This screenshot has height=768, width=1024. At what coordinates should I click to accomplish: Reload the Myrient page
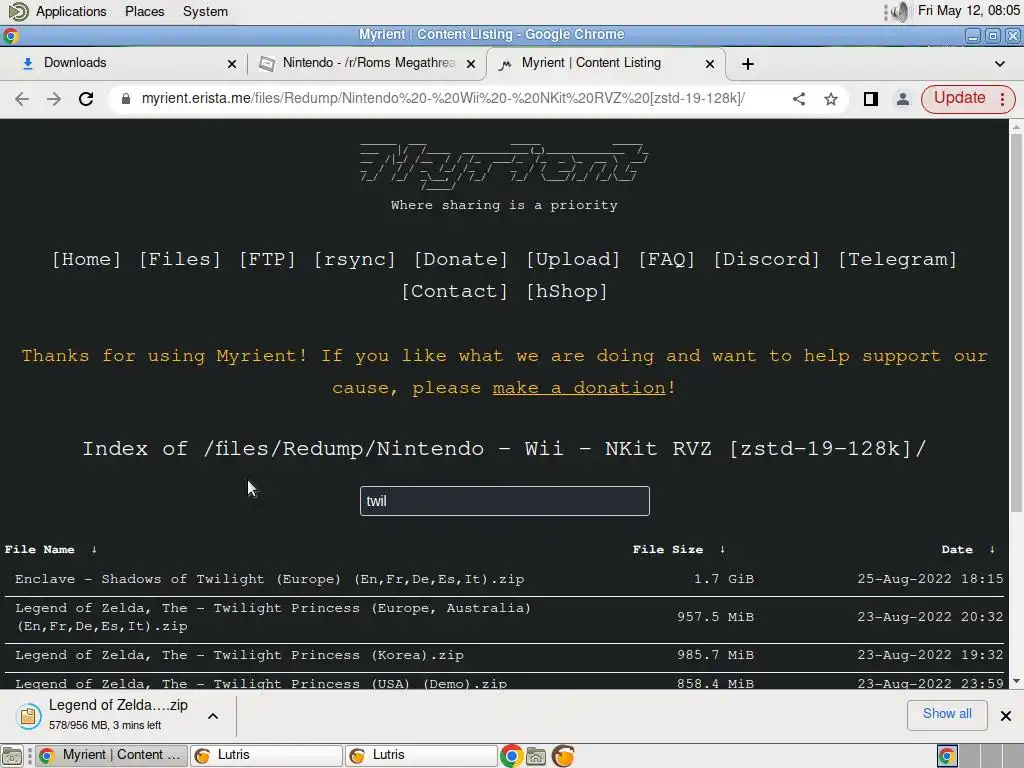coord(86,99)
